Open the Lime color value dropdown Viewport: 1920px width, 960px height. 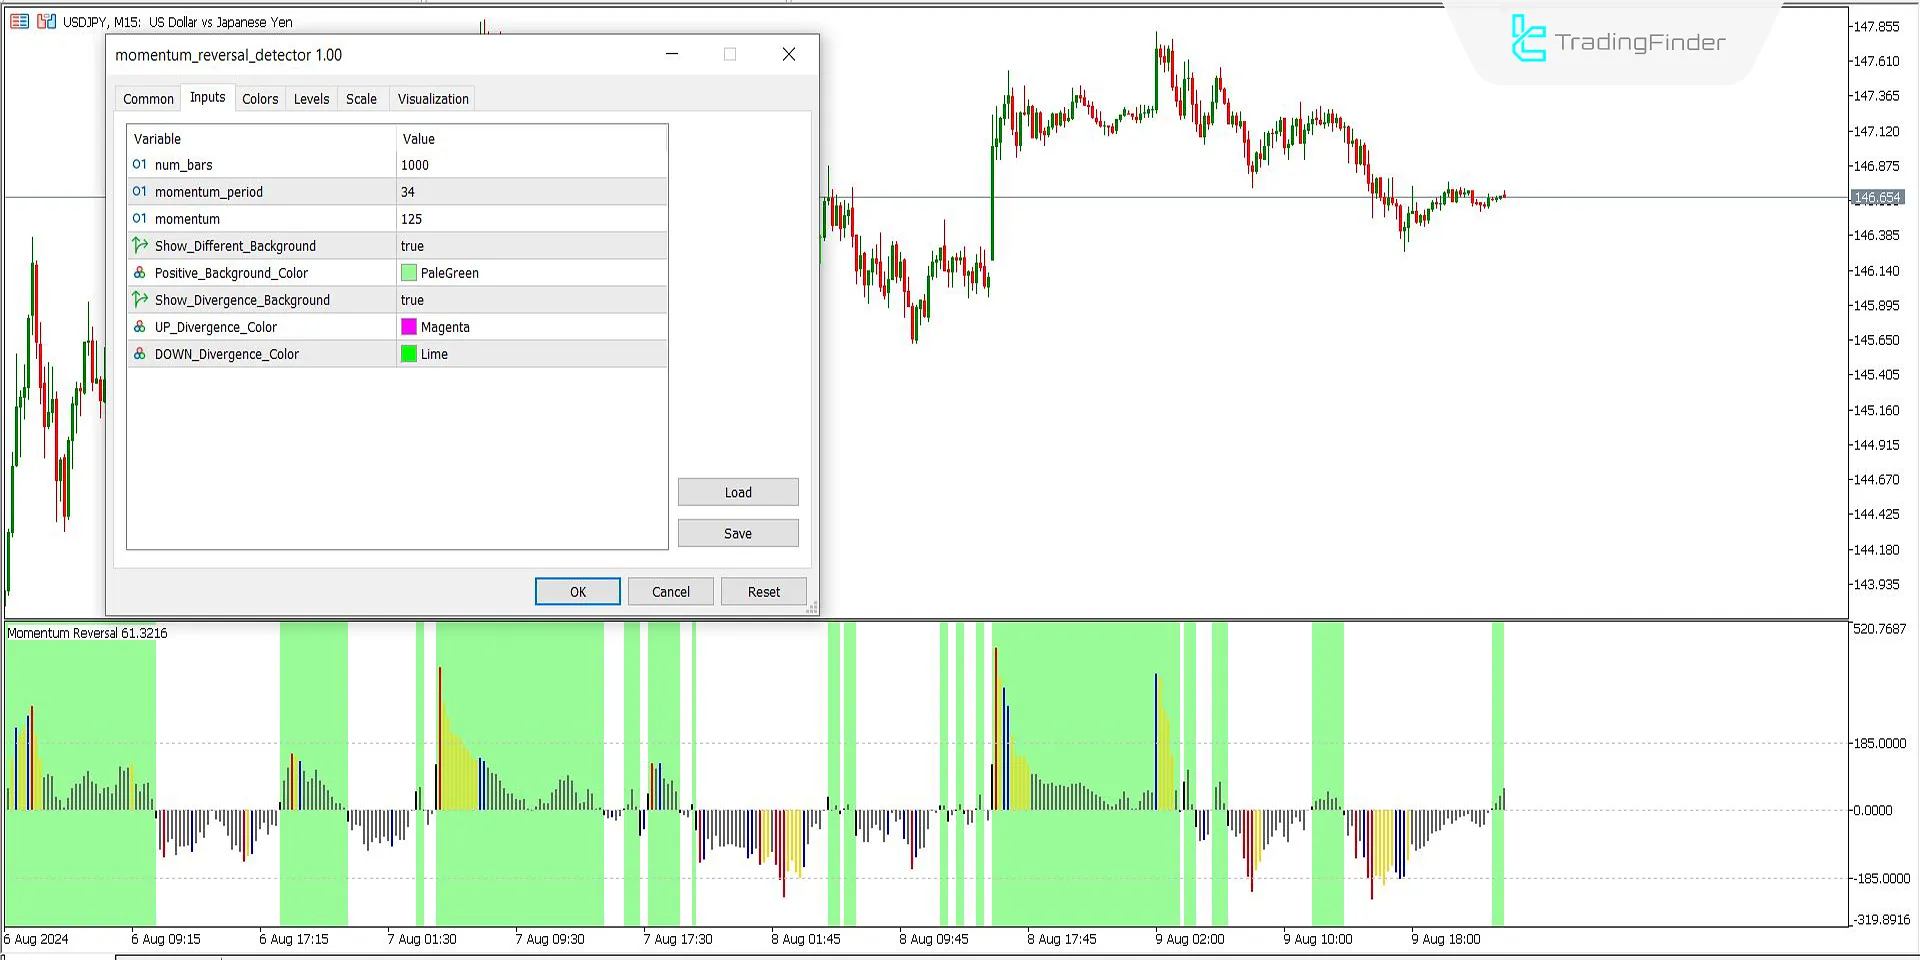pos(530,354)
